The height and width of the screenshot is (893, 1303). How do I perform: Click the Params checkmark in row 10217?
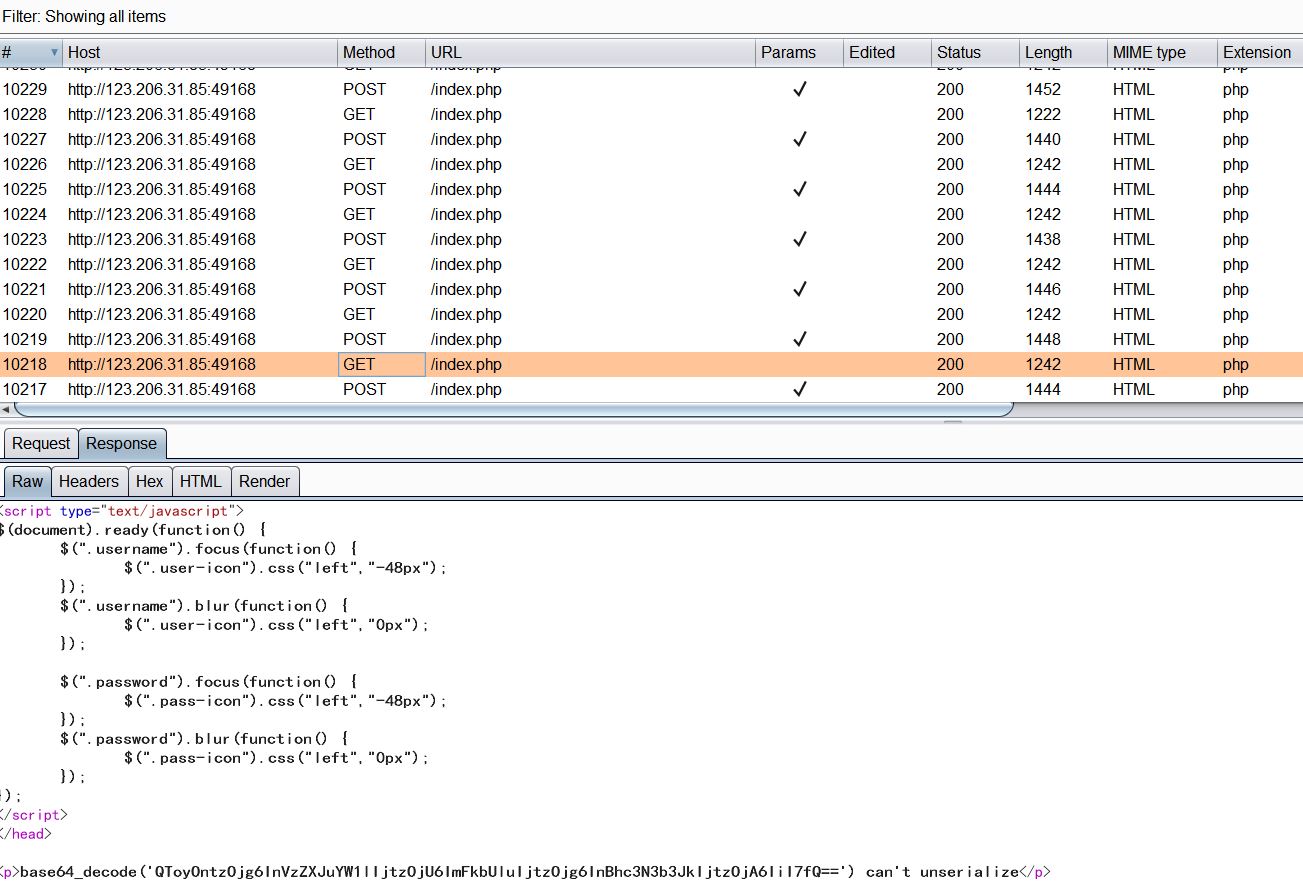pyautogui.click(x=799, y=389)
